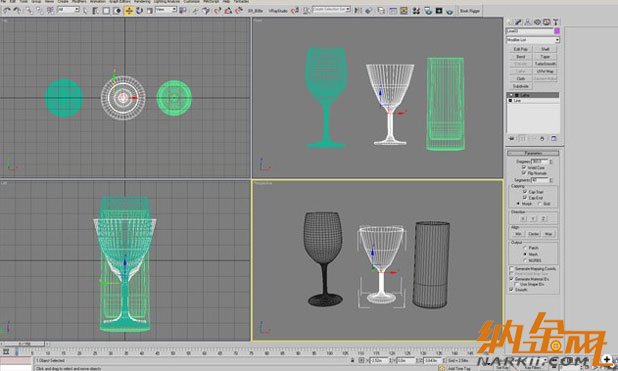
Task: Toggle the Smooth checkbox
Action: (x=512, y=289)
